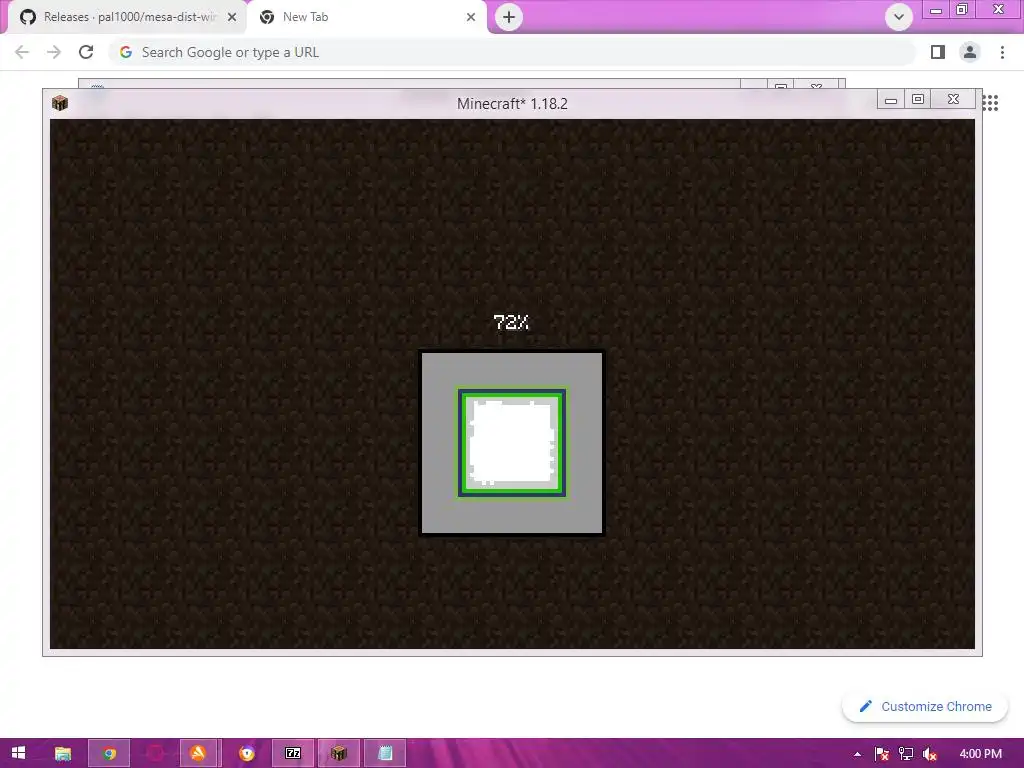The width and height of the screenshot is (1024, 768).
Task: Open the Action Center flag icon
Action: tap(882, 754)
